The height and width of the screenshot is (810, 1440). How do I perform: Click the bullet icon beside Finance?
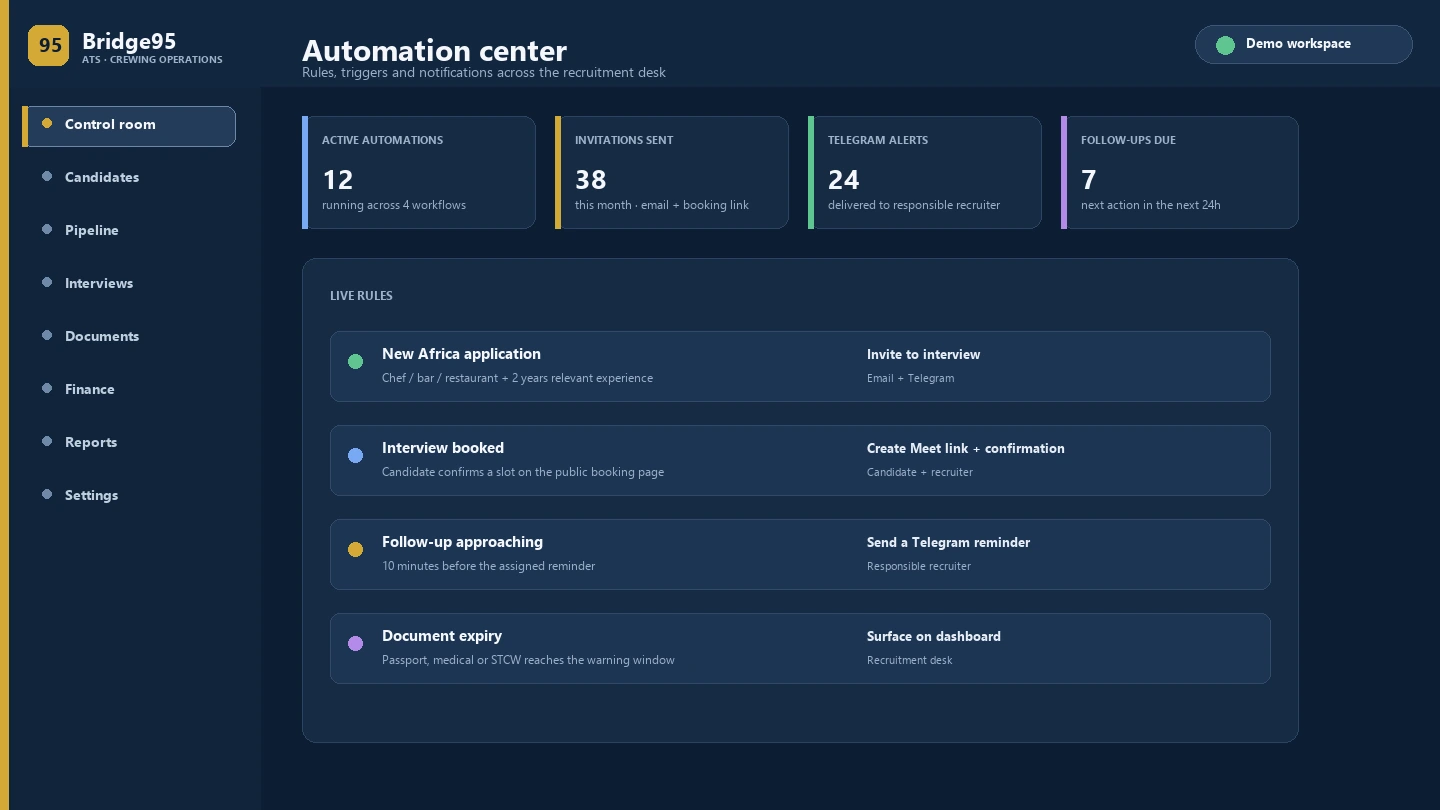click(x=47, y=389)
